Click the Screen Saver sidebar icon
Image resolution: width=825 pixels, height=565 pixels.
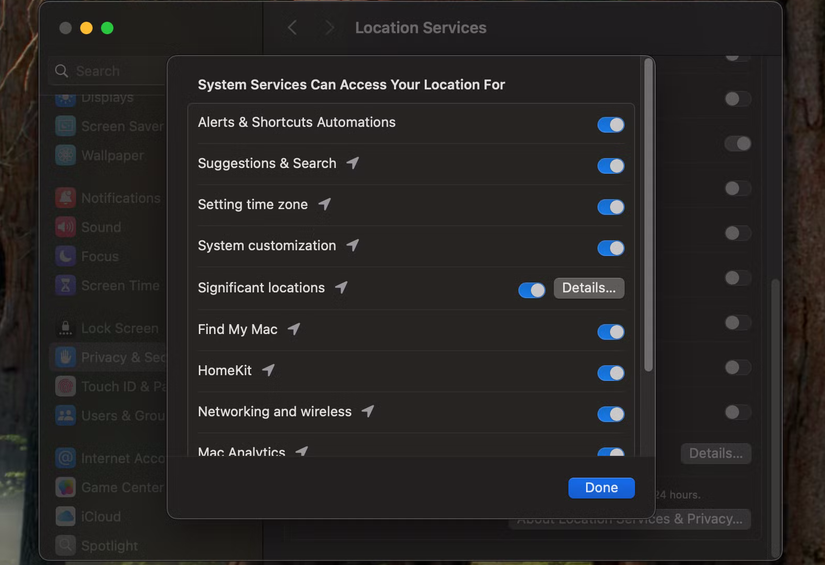(65, 126)
